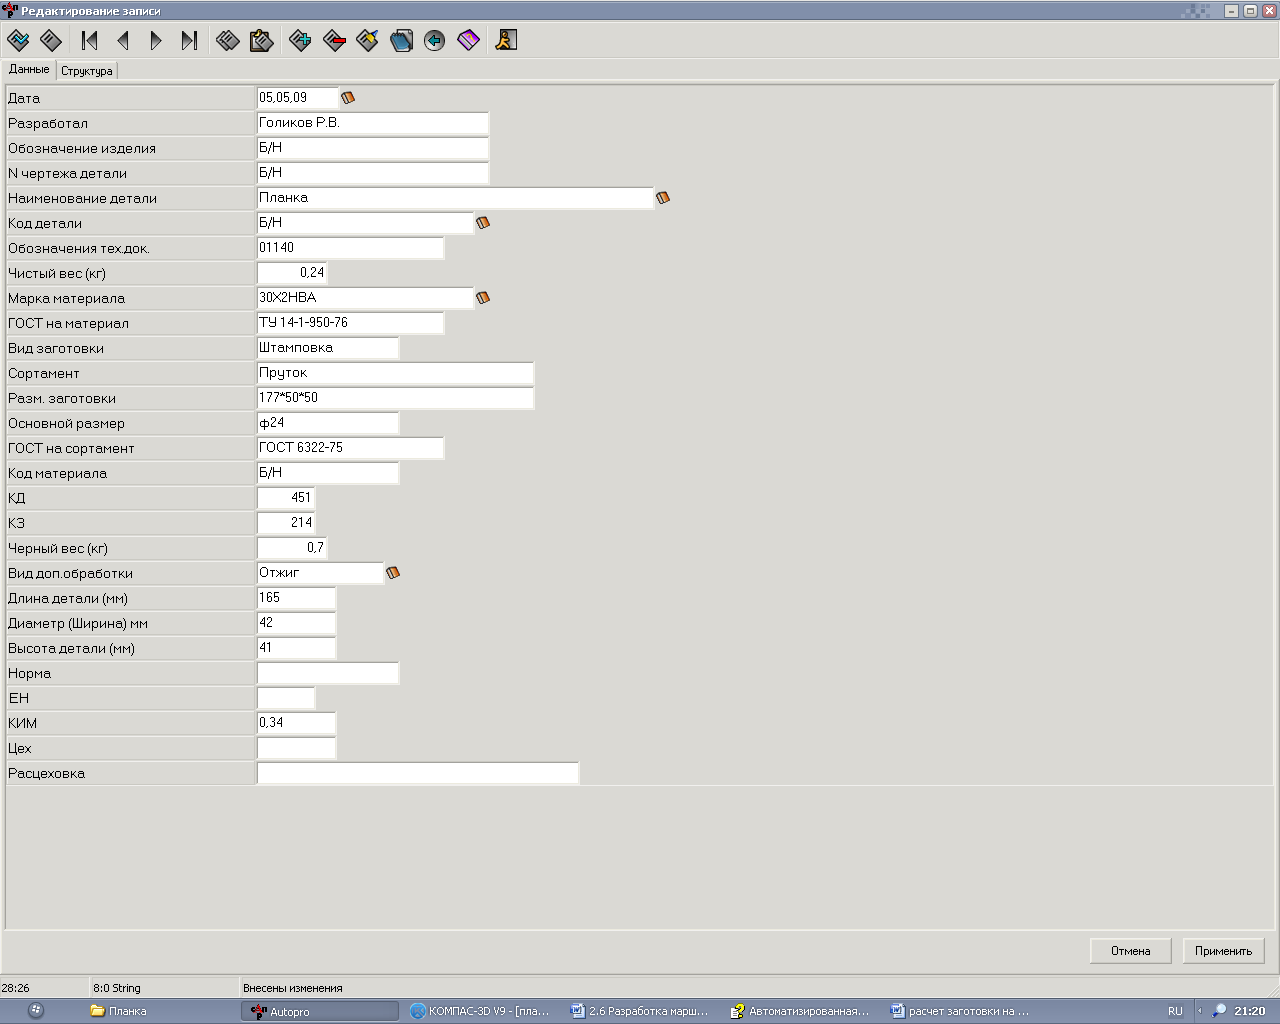Click the empty Норма input field
Screen dimensions: 1280x1024
click(x=328, y=673)
